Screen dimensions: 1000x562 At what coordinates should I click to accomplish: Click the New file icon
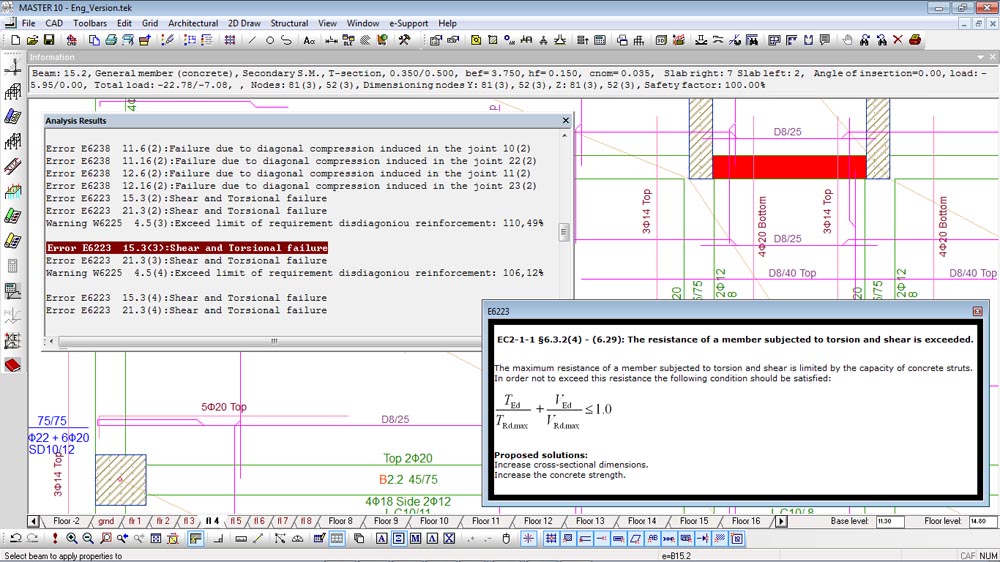[15, 40]
